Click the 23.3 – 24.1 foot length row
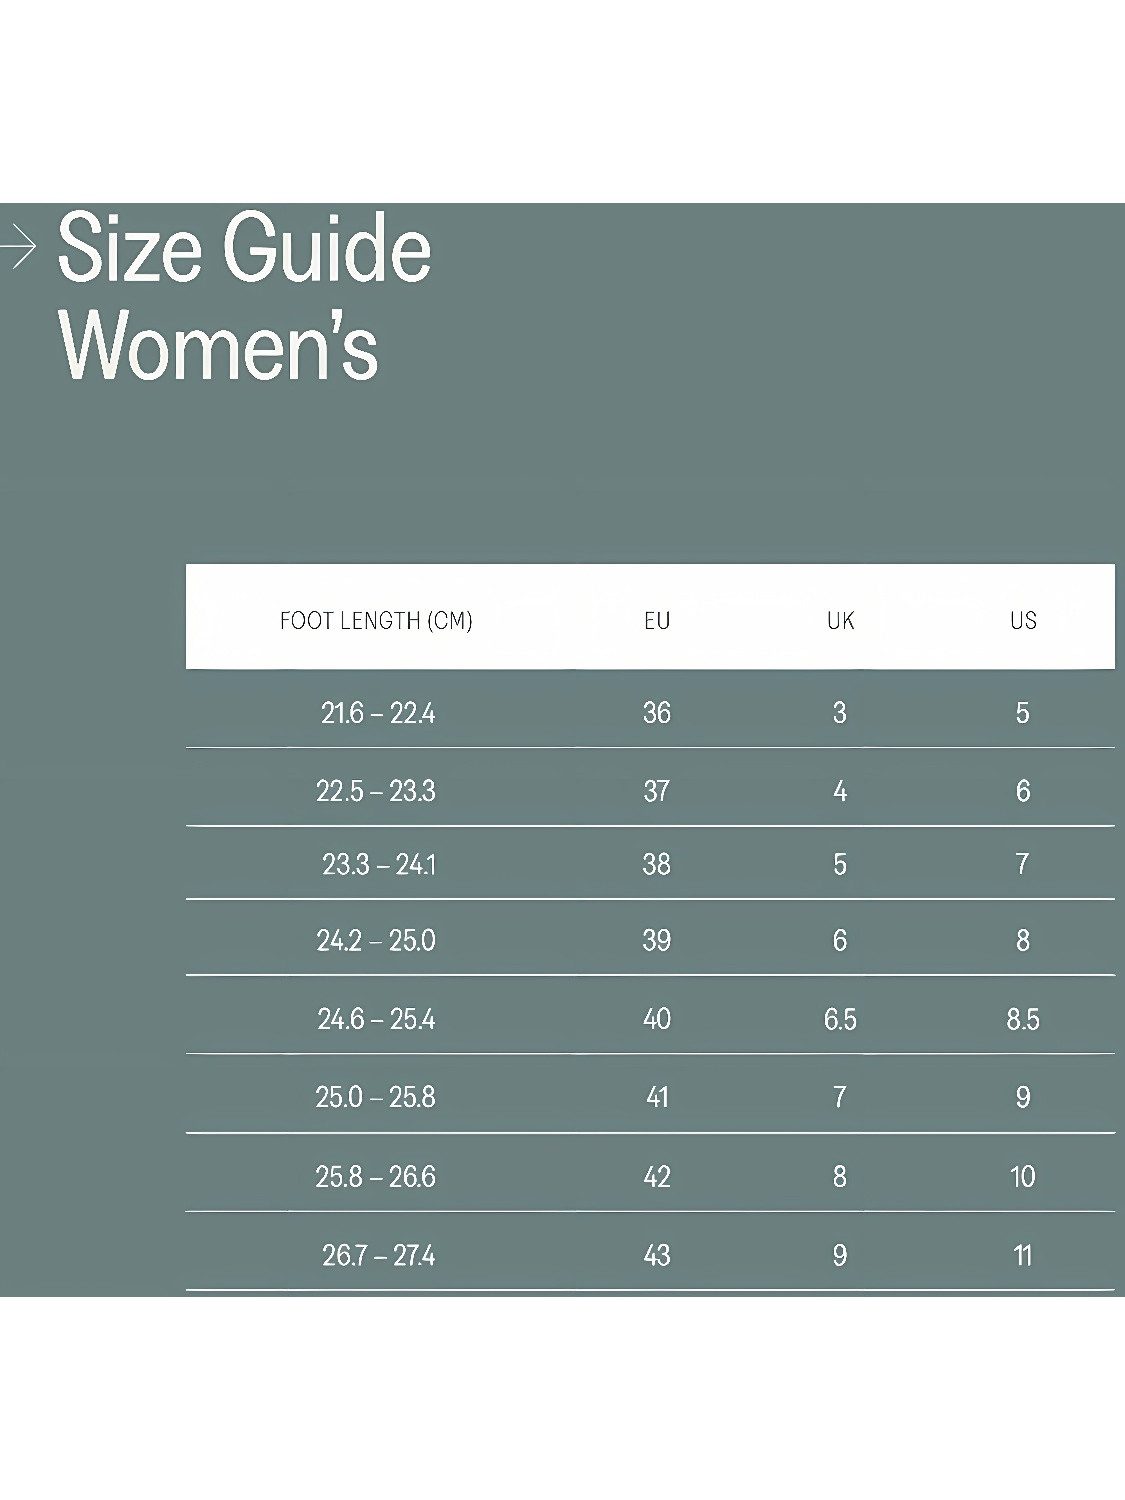Image resolution: width=1125 pixels, height=1500 pixels. point(650,863)
